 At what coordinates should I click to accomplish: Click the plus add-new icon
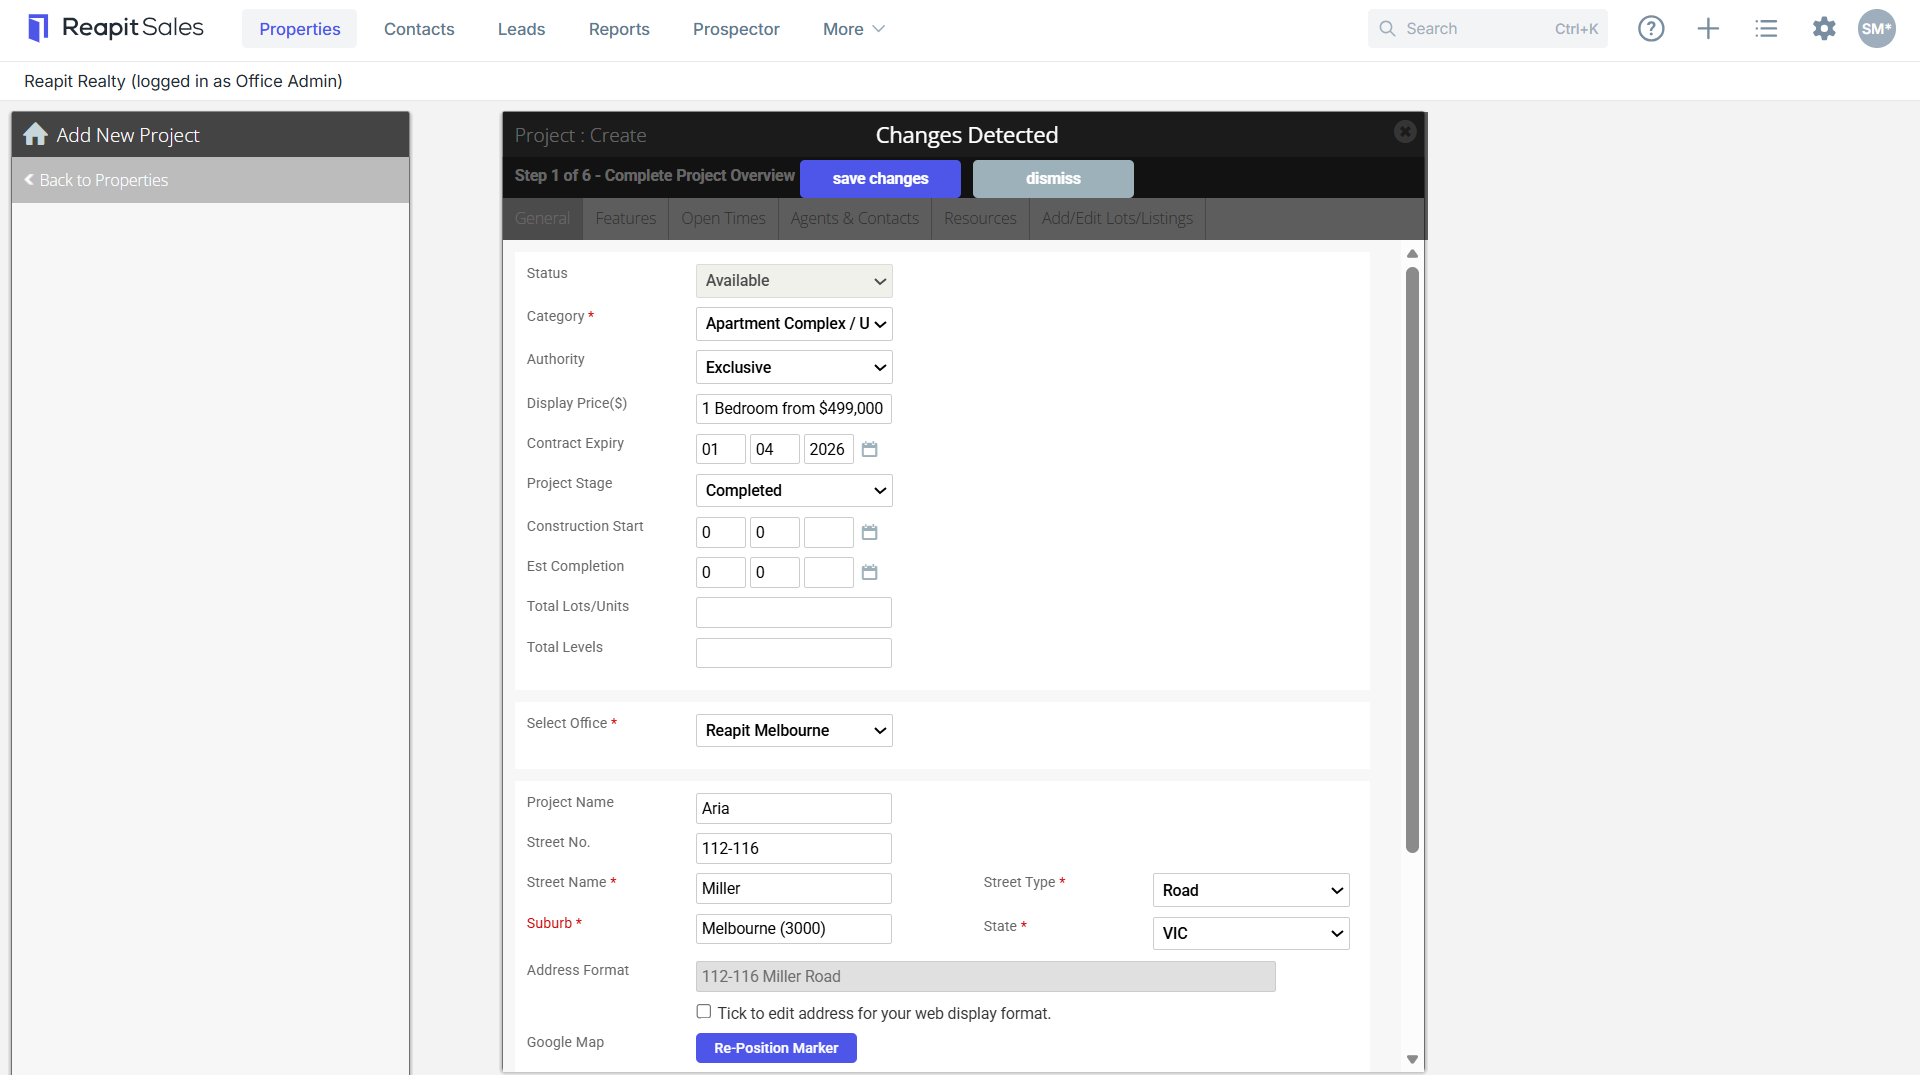(x=1708, y=29)
